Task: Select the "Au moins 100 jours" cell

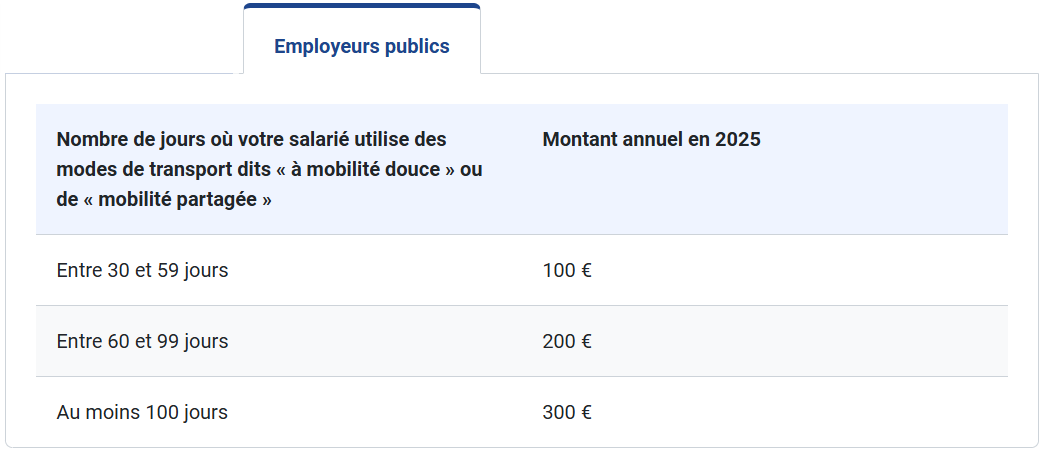Action: tap(142, 412)
